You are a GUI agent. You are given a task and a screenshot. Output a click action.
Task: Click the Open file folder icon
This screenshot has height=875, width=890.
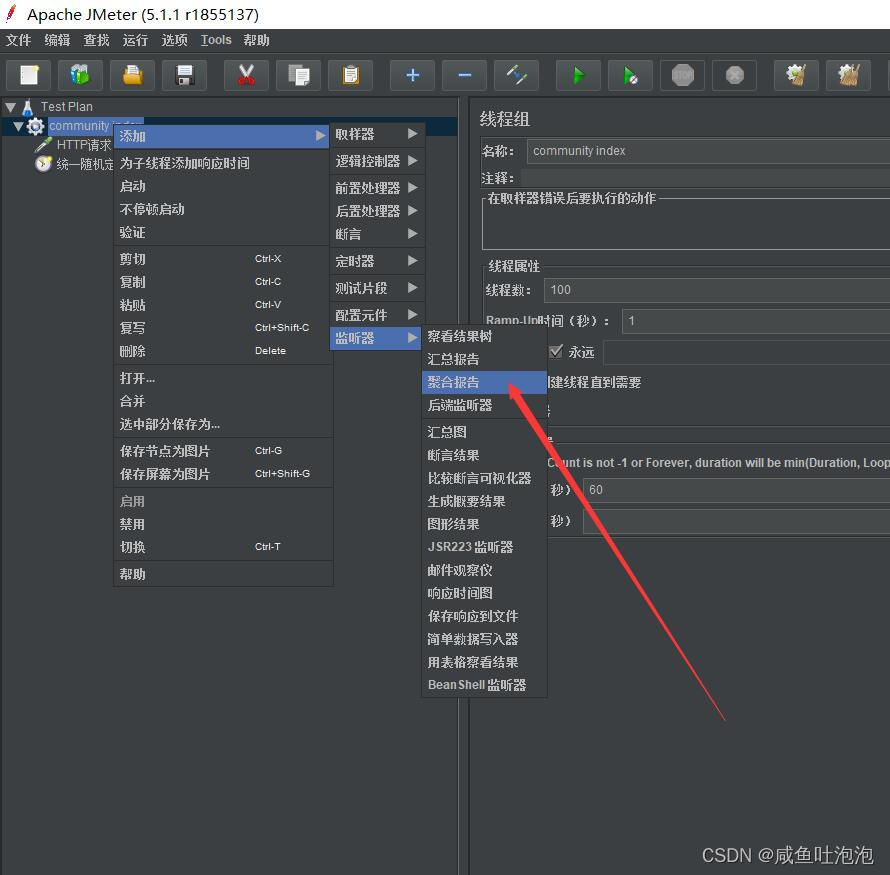pyautogui.click(x=132, y=75)
